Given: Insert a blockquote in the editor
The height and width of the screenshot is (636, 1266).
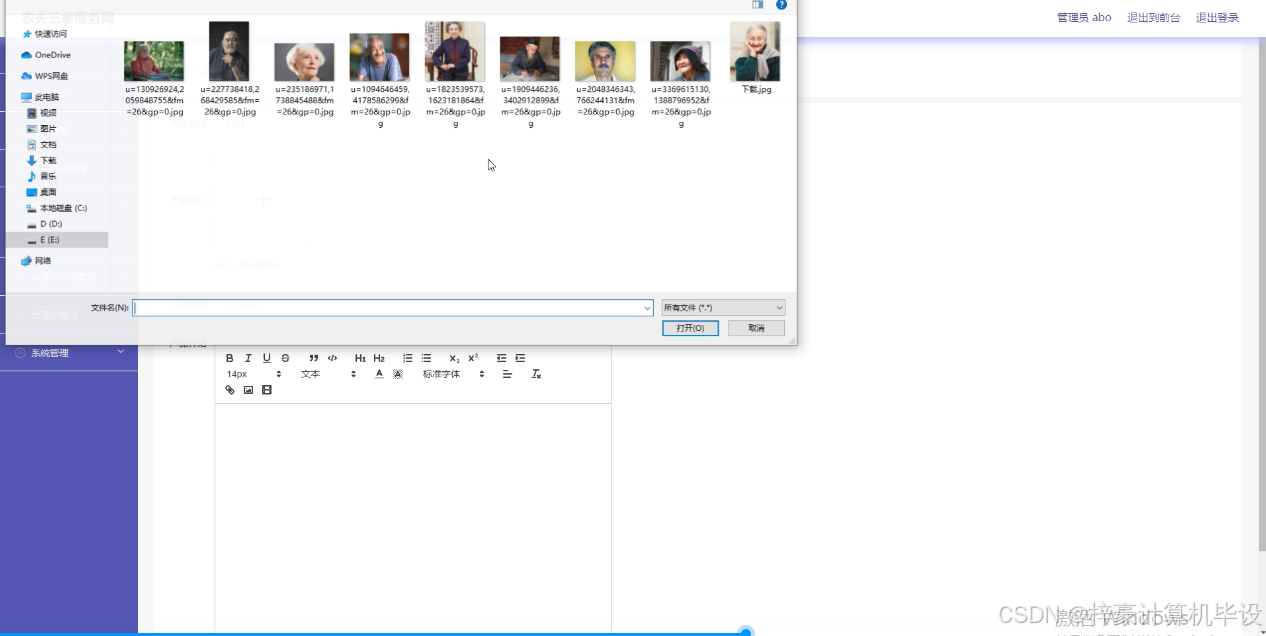Looking at the screenshot, I should coord(314,358).
